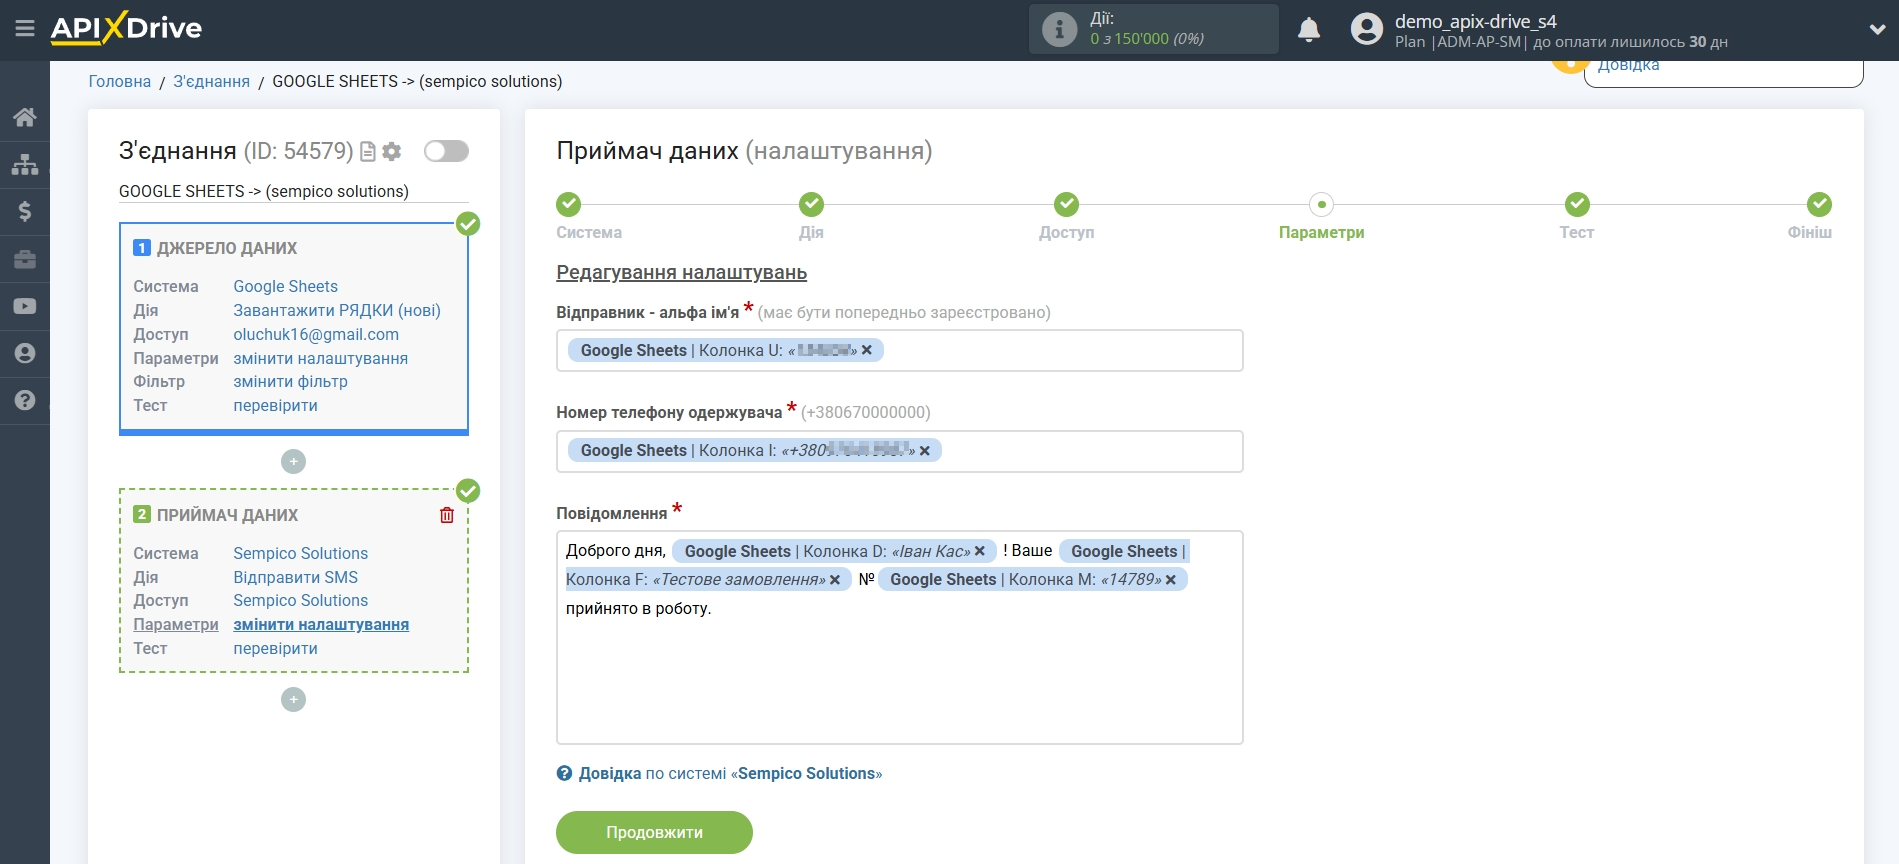The width and height of the screenshot is (1899, 864).
Task: Click the receiver перевірити link
Action: coord(275,648)
